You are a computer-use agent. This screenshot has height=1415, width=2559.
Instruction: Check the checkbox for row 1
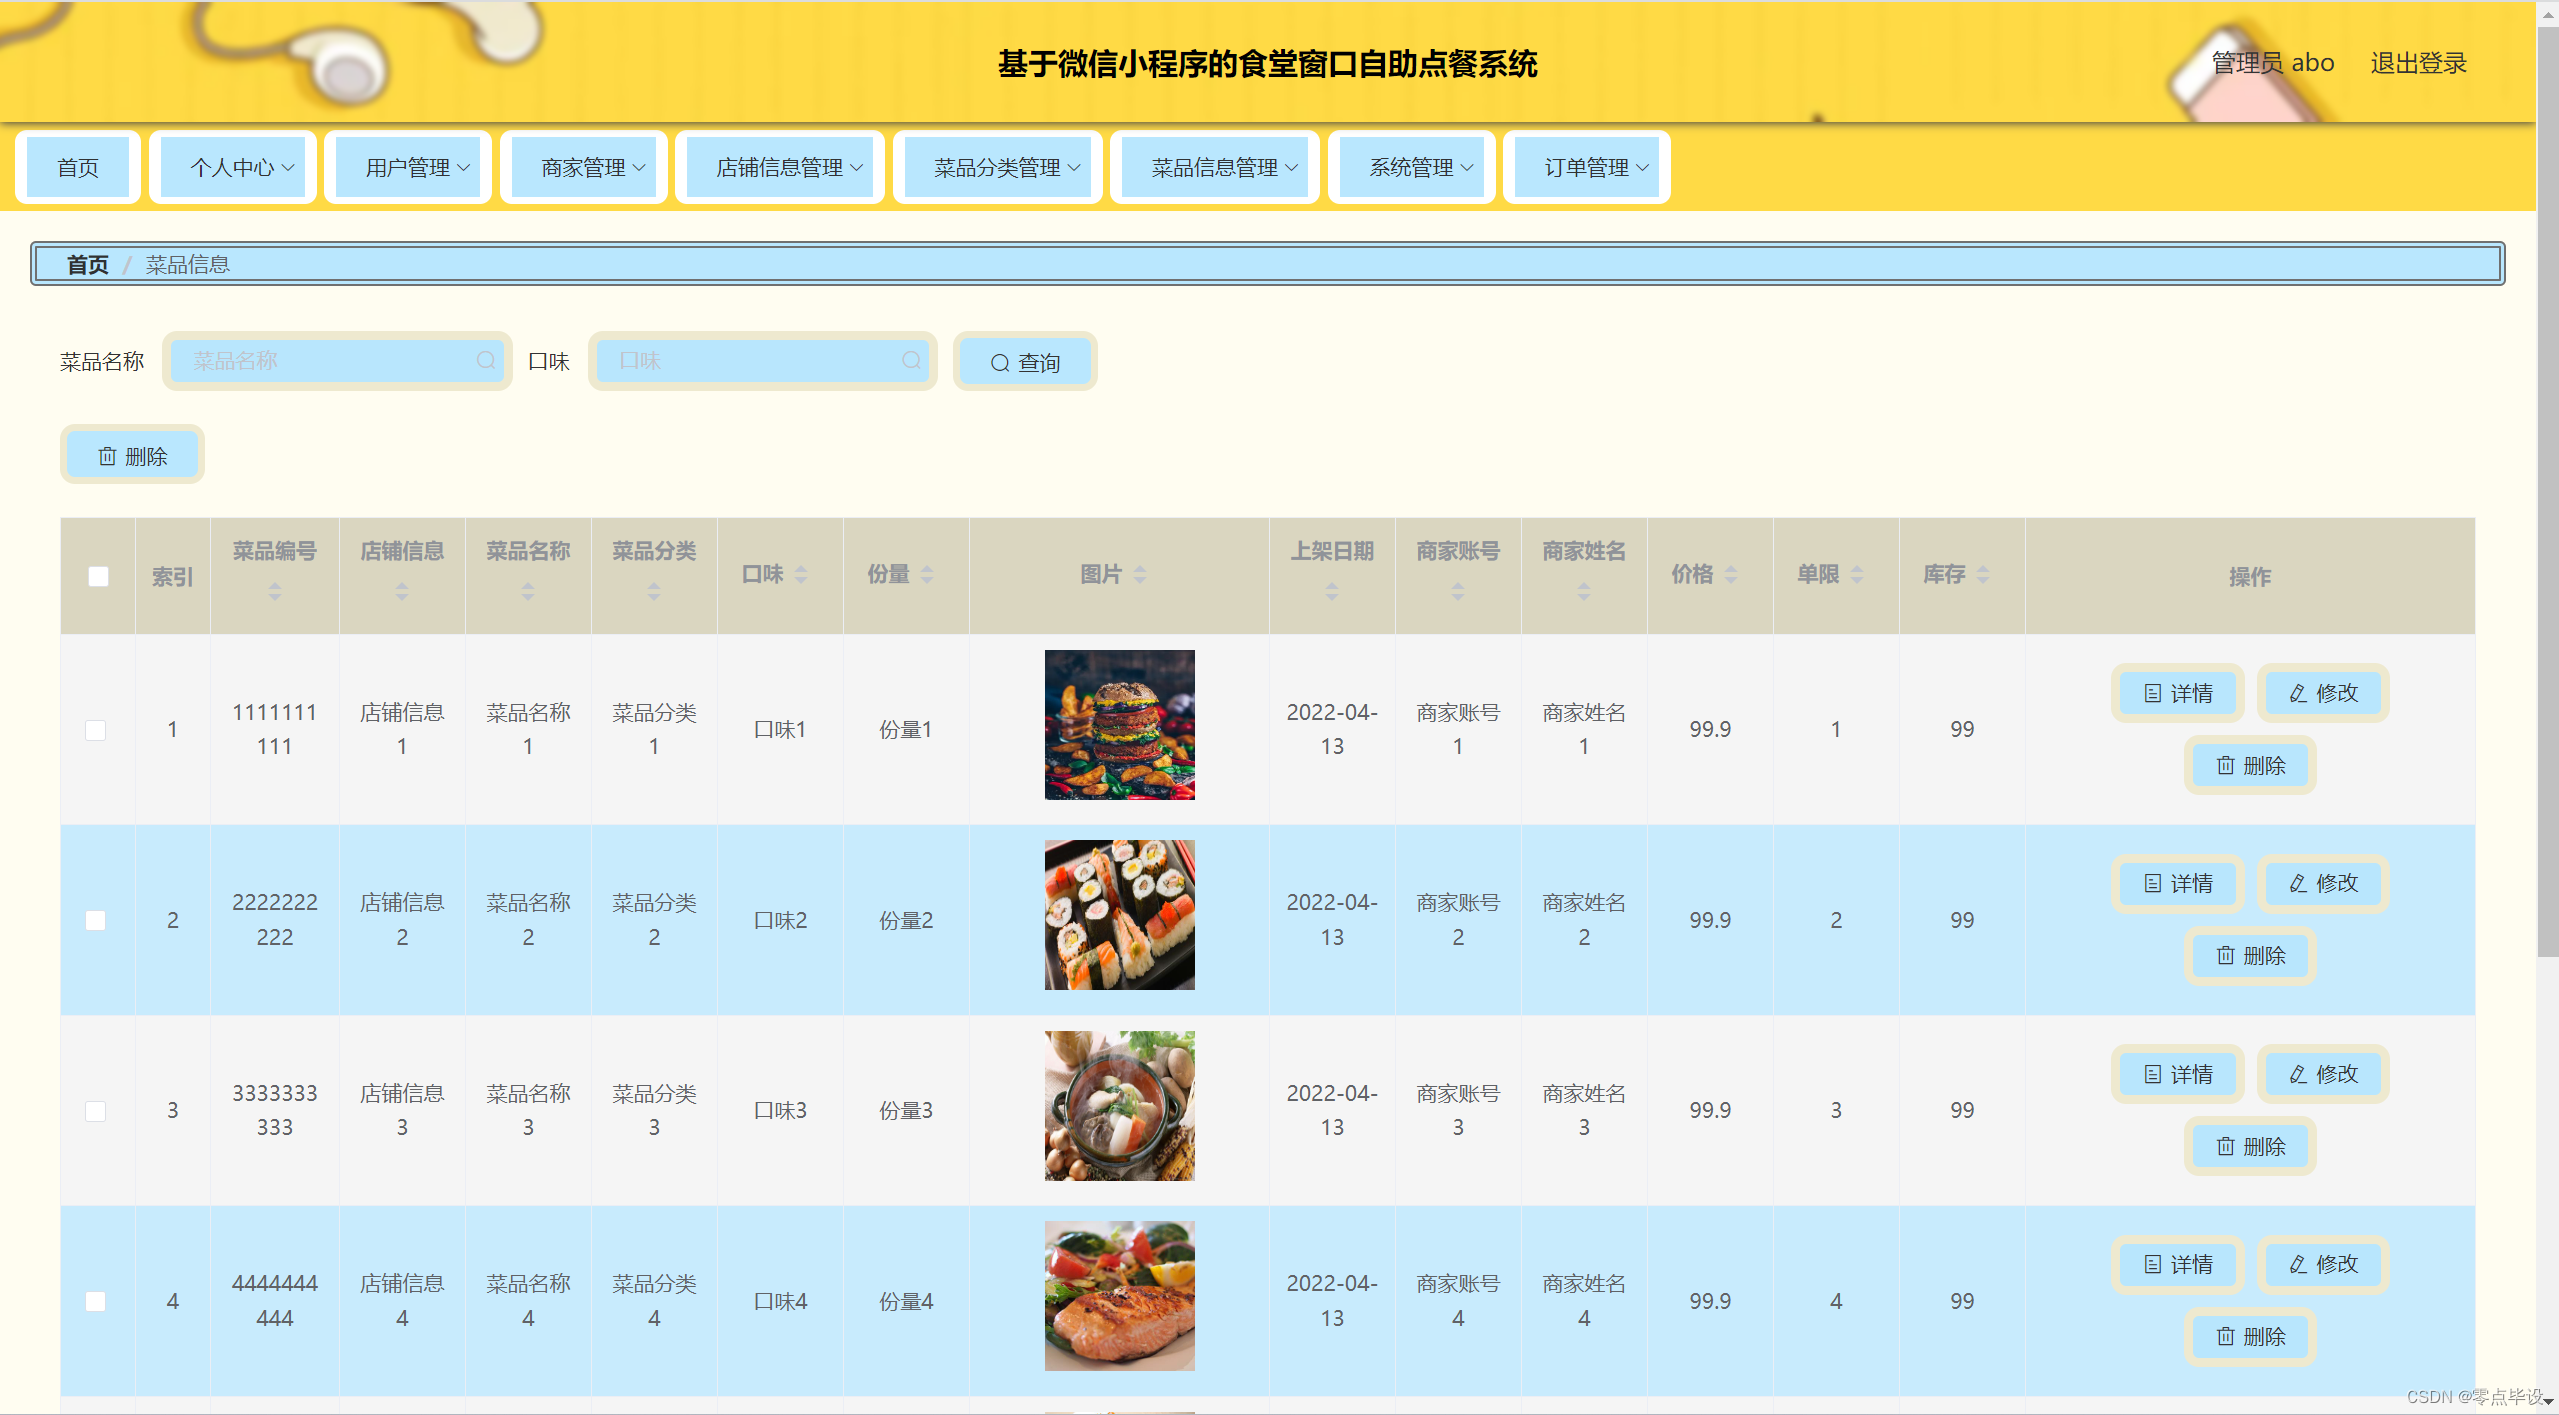click(x=96, y=730)
